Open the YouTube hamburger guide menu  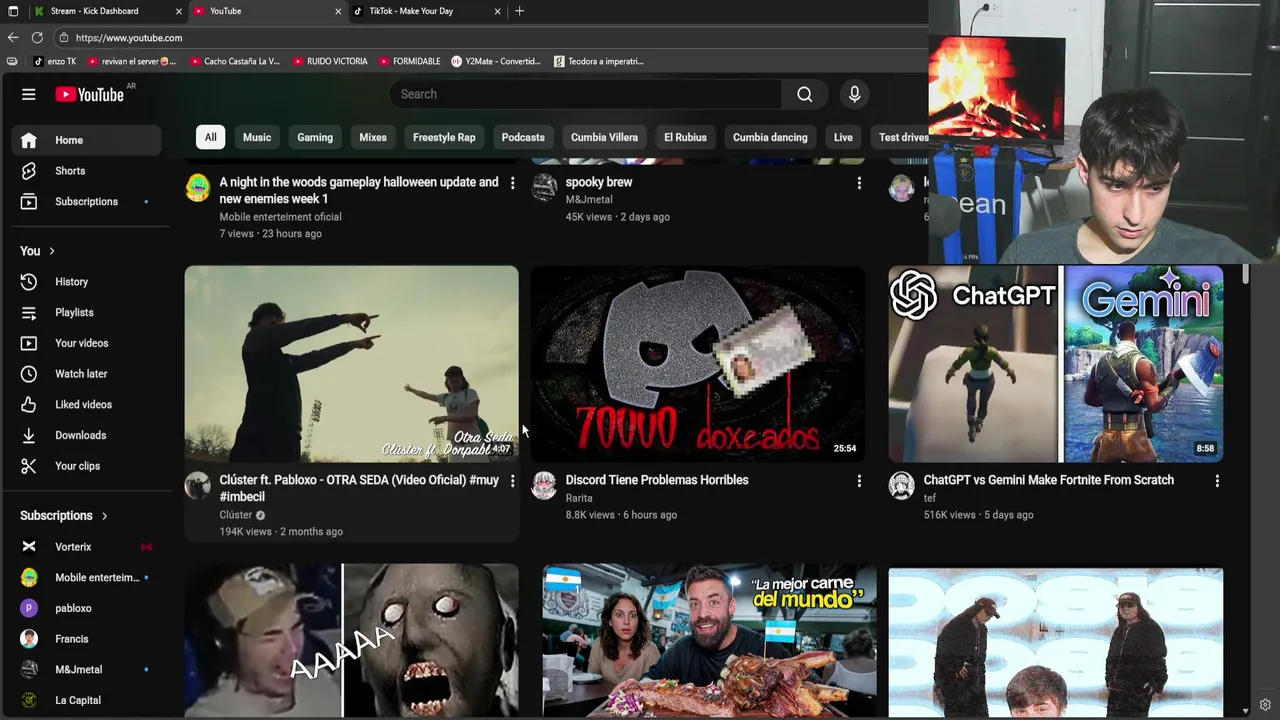coord(28,94)
